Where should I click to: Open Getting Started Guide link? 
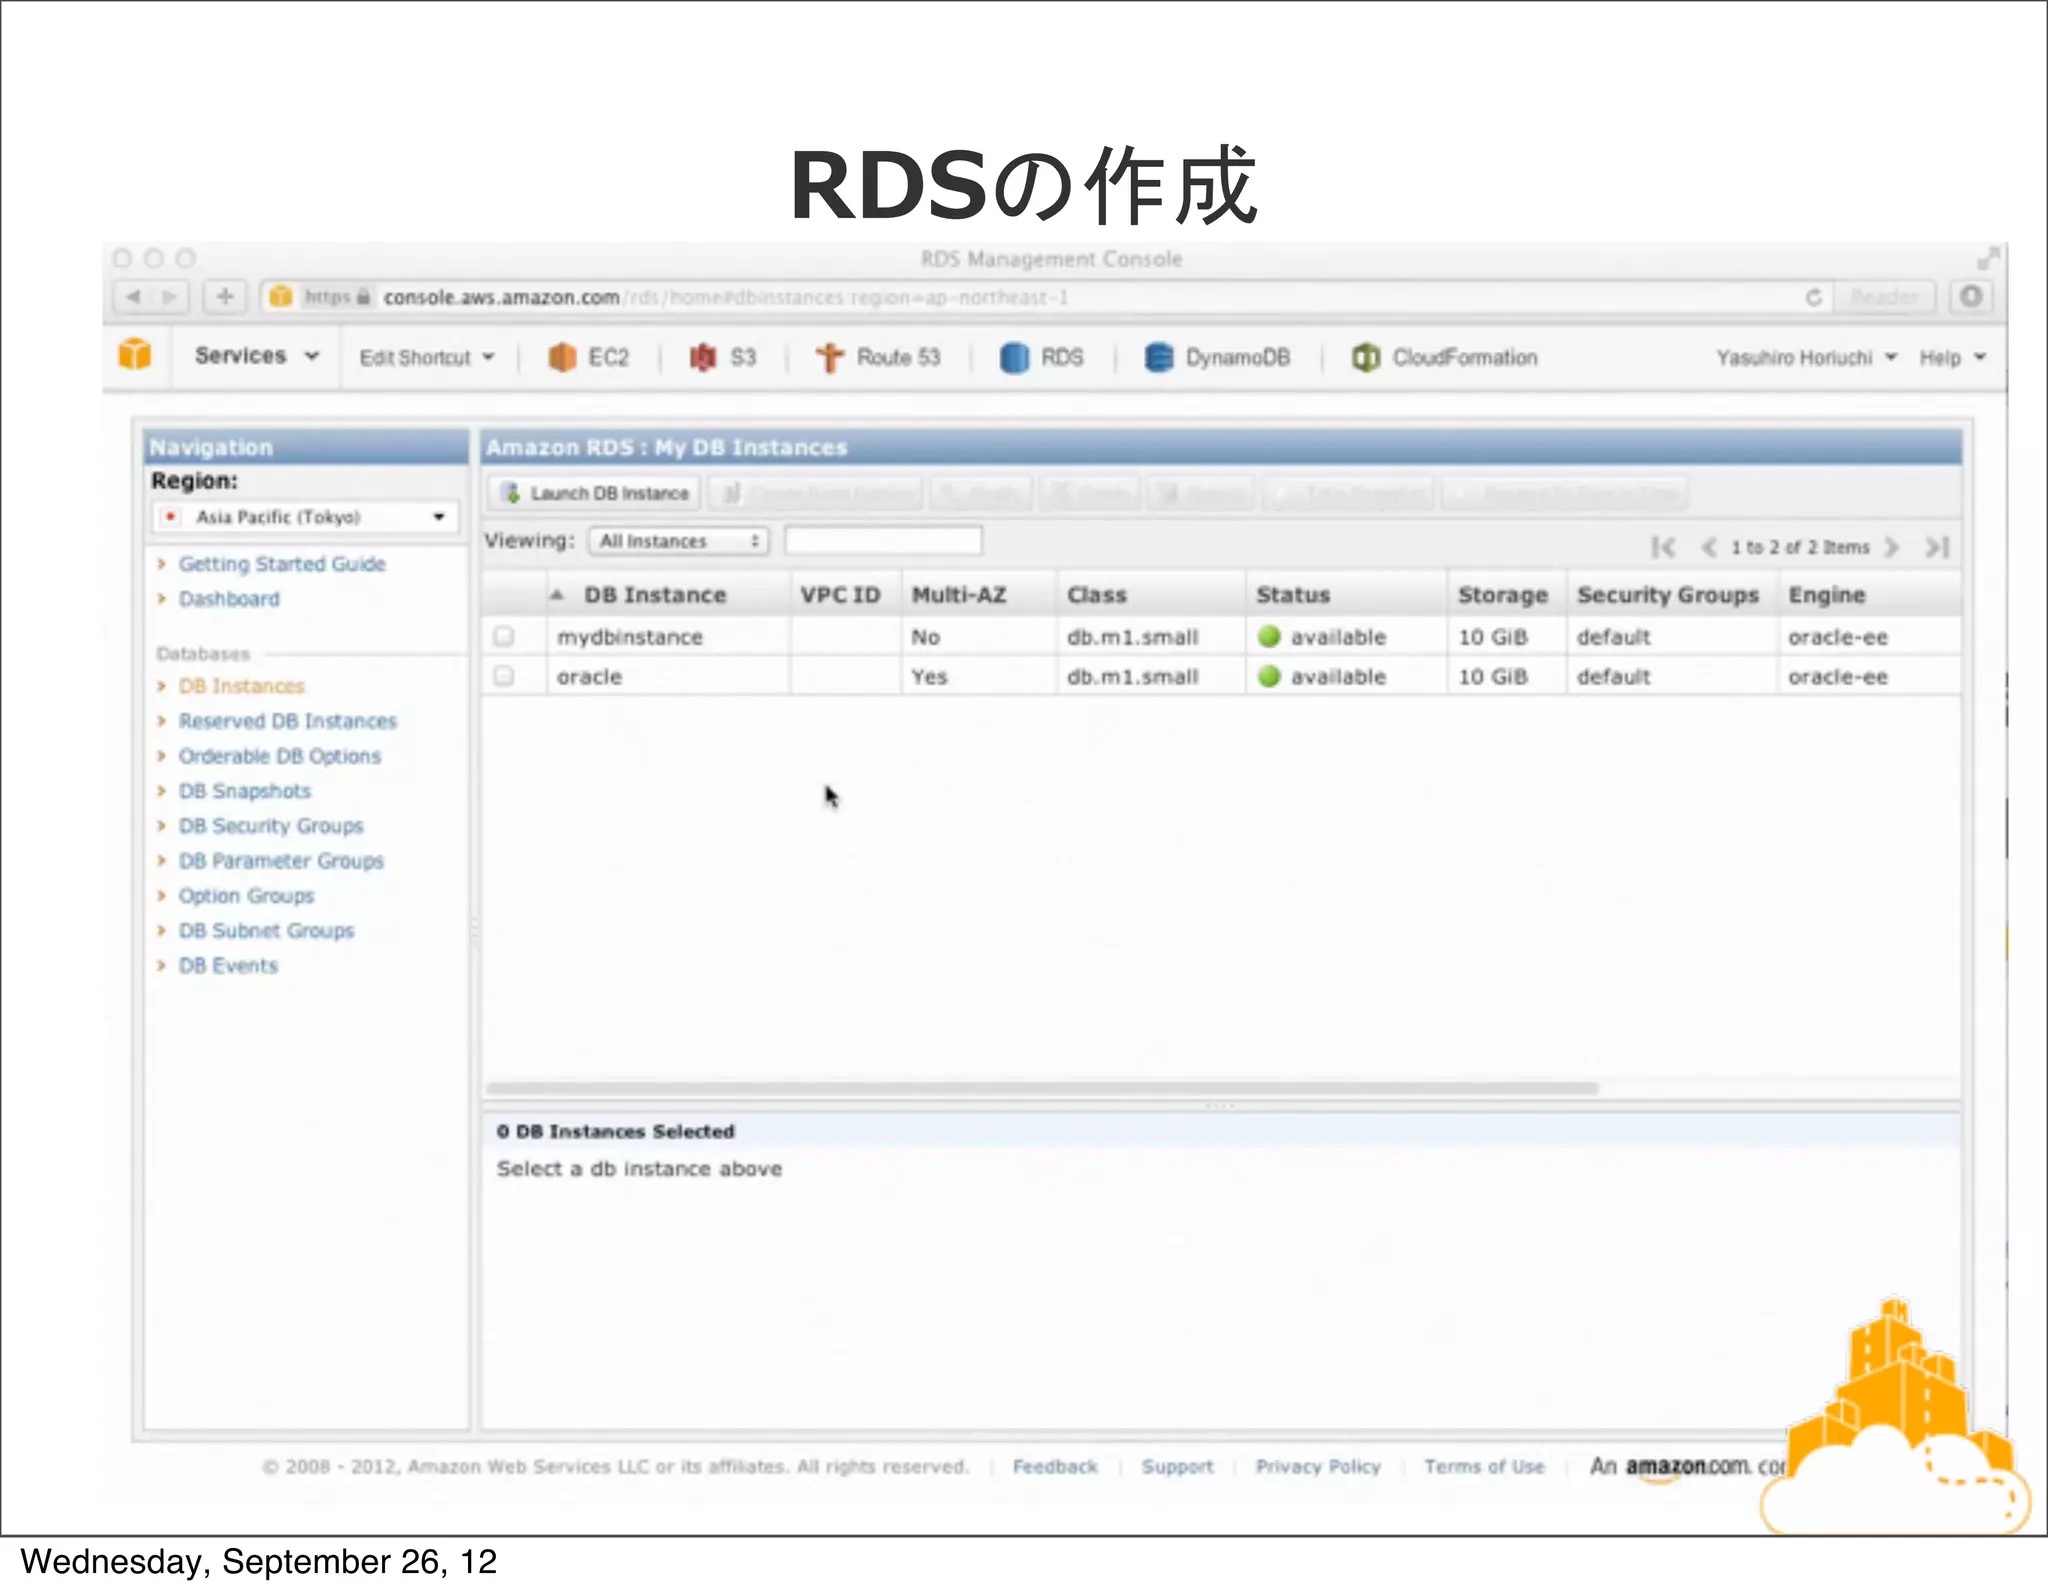282,564
